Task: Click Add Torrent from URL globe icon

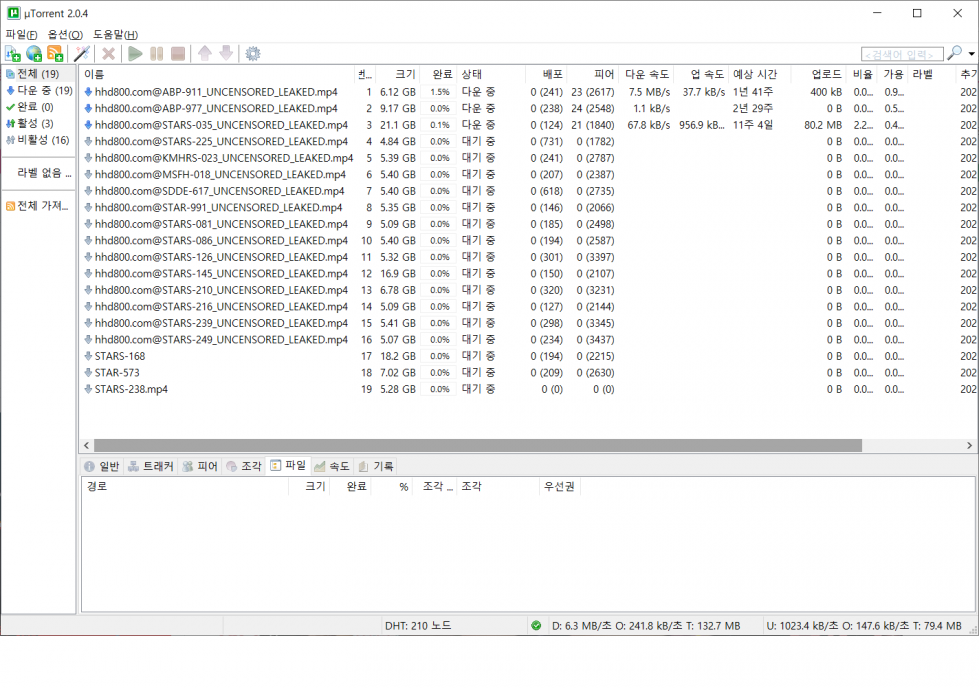Action: (x=34, y=54)
